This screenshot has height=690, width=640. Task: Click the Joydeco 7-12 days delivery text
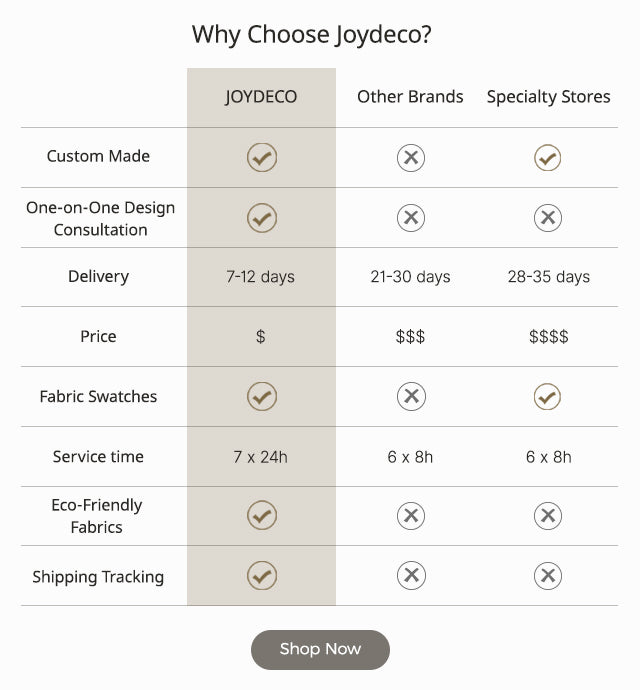(260, 277)
